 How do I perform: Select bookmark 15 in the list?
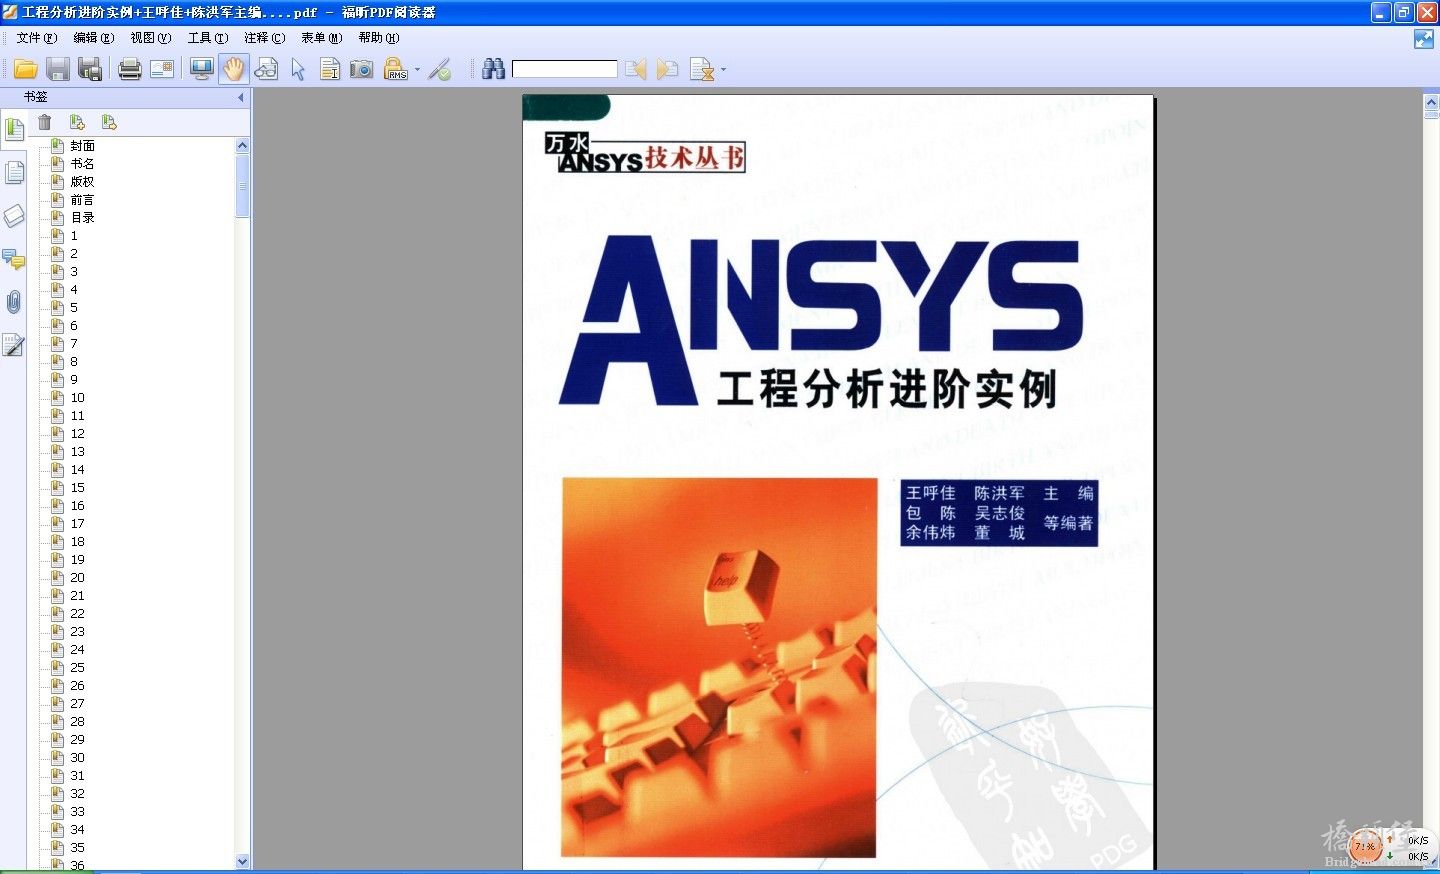(x=78, y=488)
